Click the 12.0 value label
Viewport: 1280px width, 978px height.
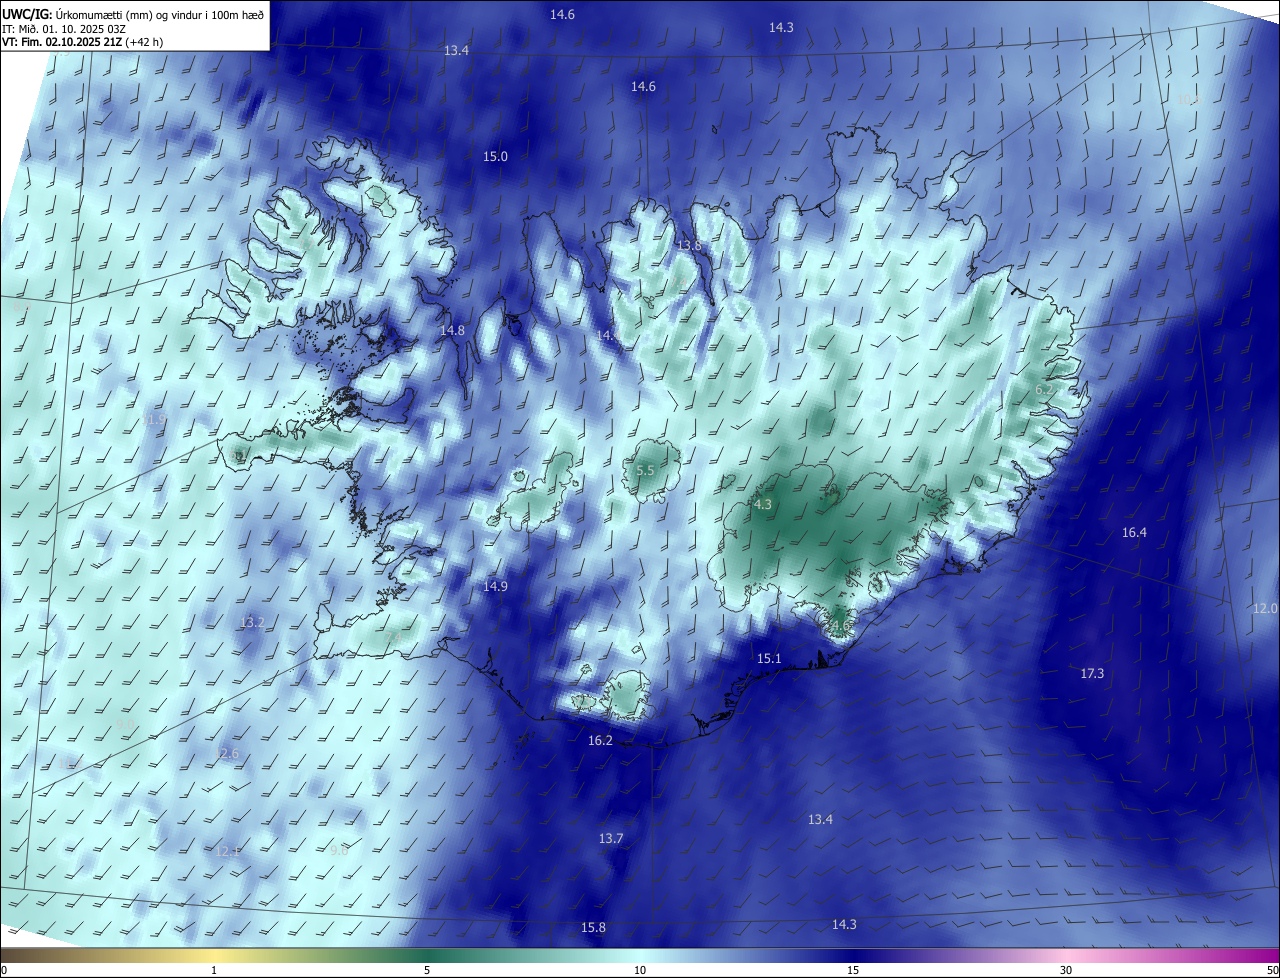pyautogui.click(x=1265, y=608)
